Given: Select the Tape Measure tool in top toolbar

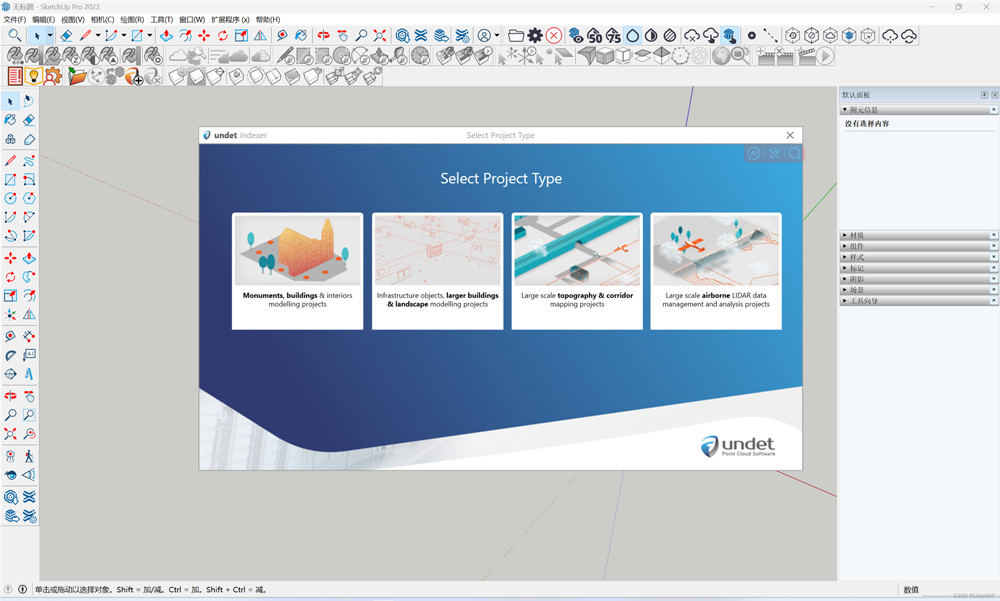Looking at the screenshot, I should (283, 36).
